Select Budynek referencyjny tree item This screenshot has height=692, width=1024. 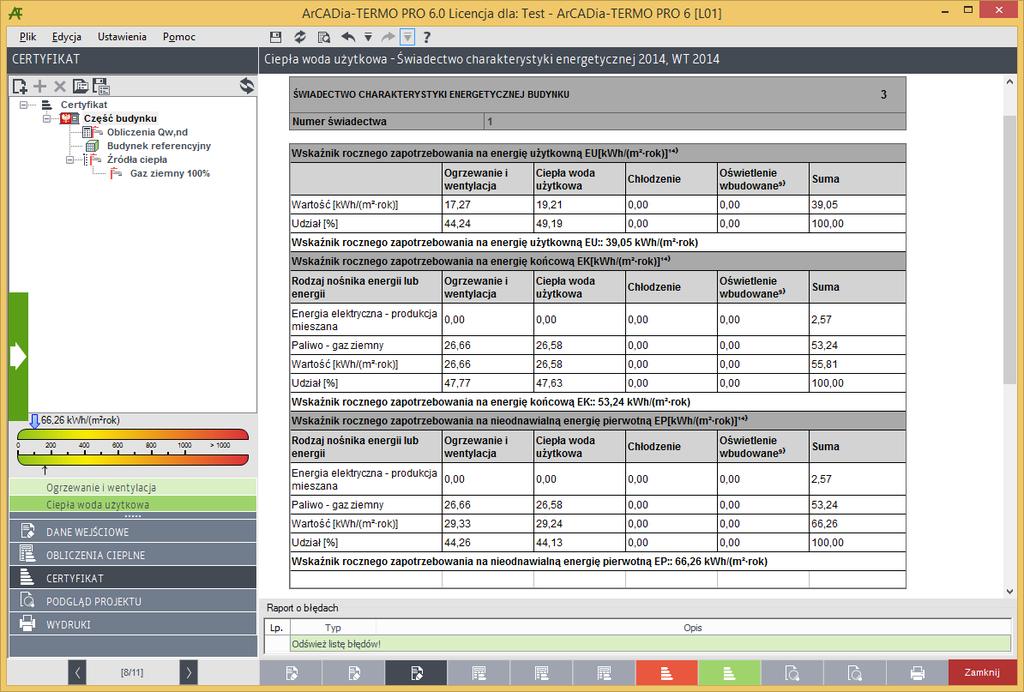pos(159,146)
